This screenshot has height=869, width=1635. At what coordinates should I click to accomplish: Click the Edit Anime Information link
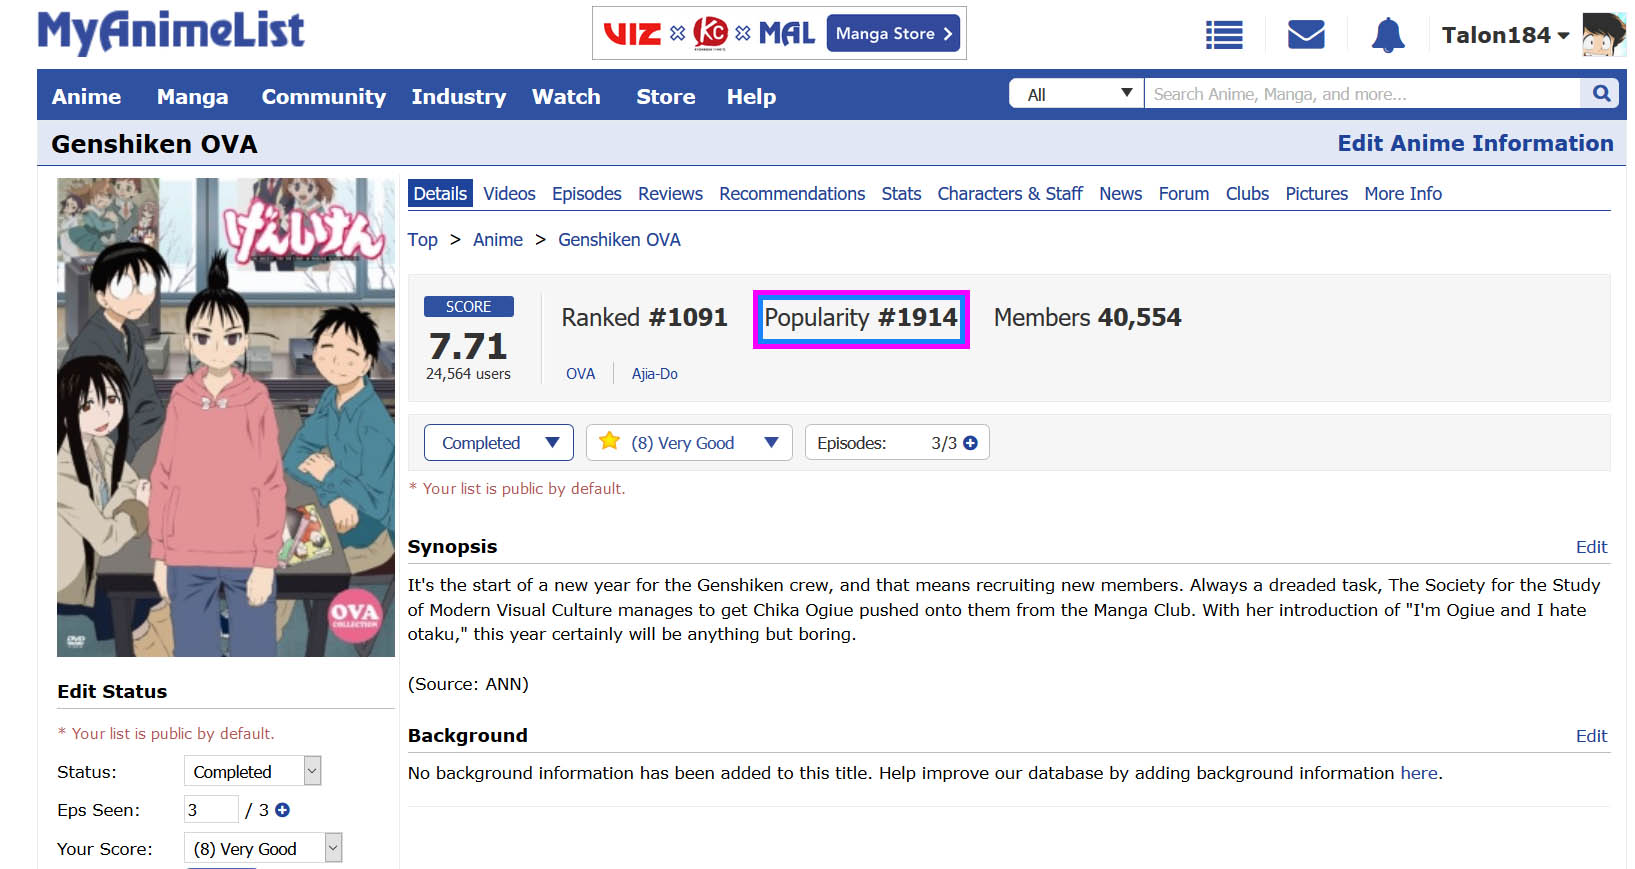(1475, 143)
